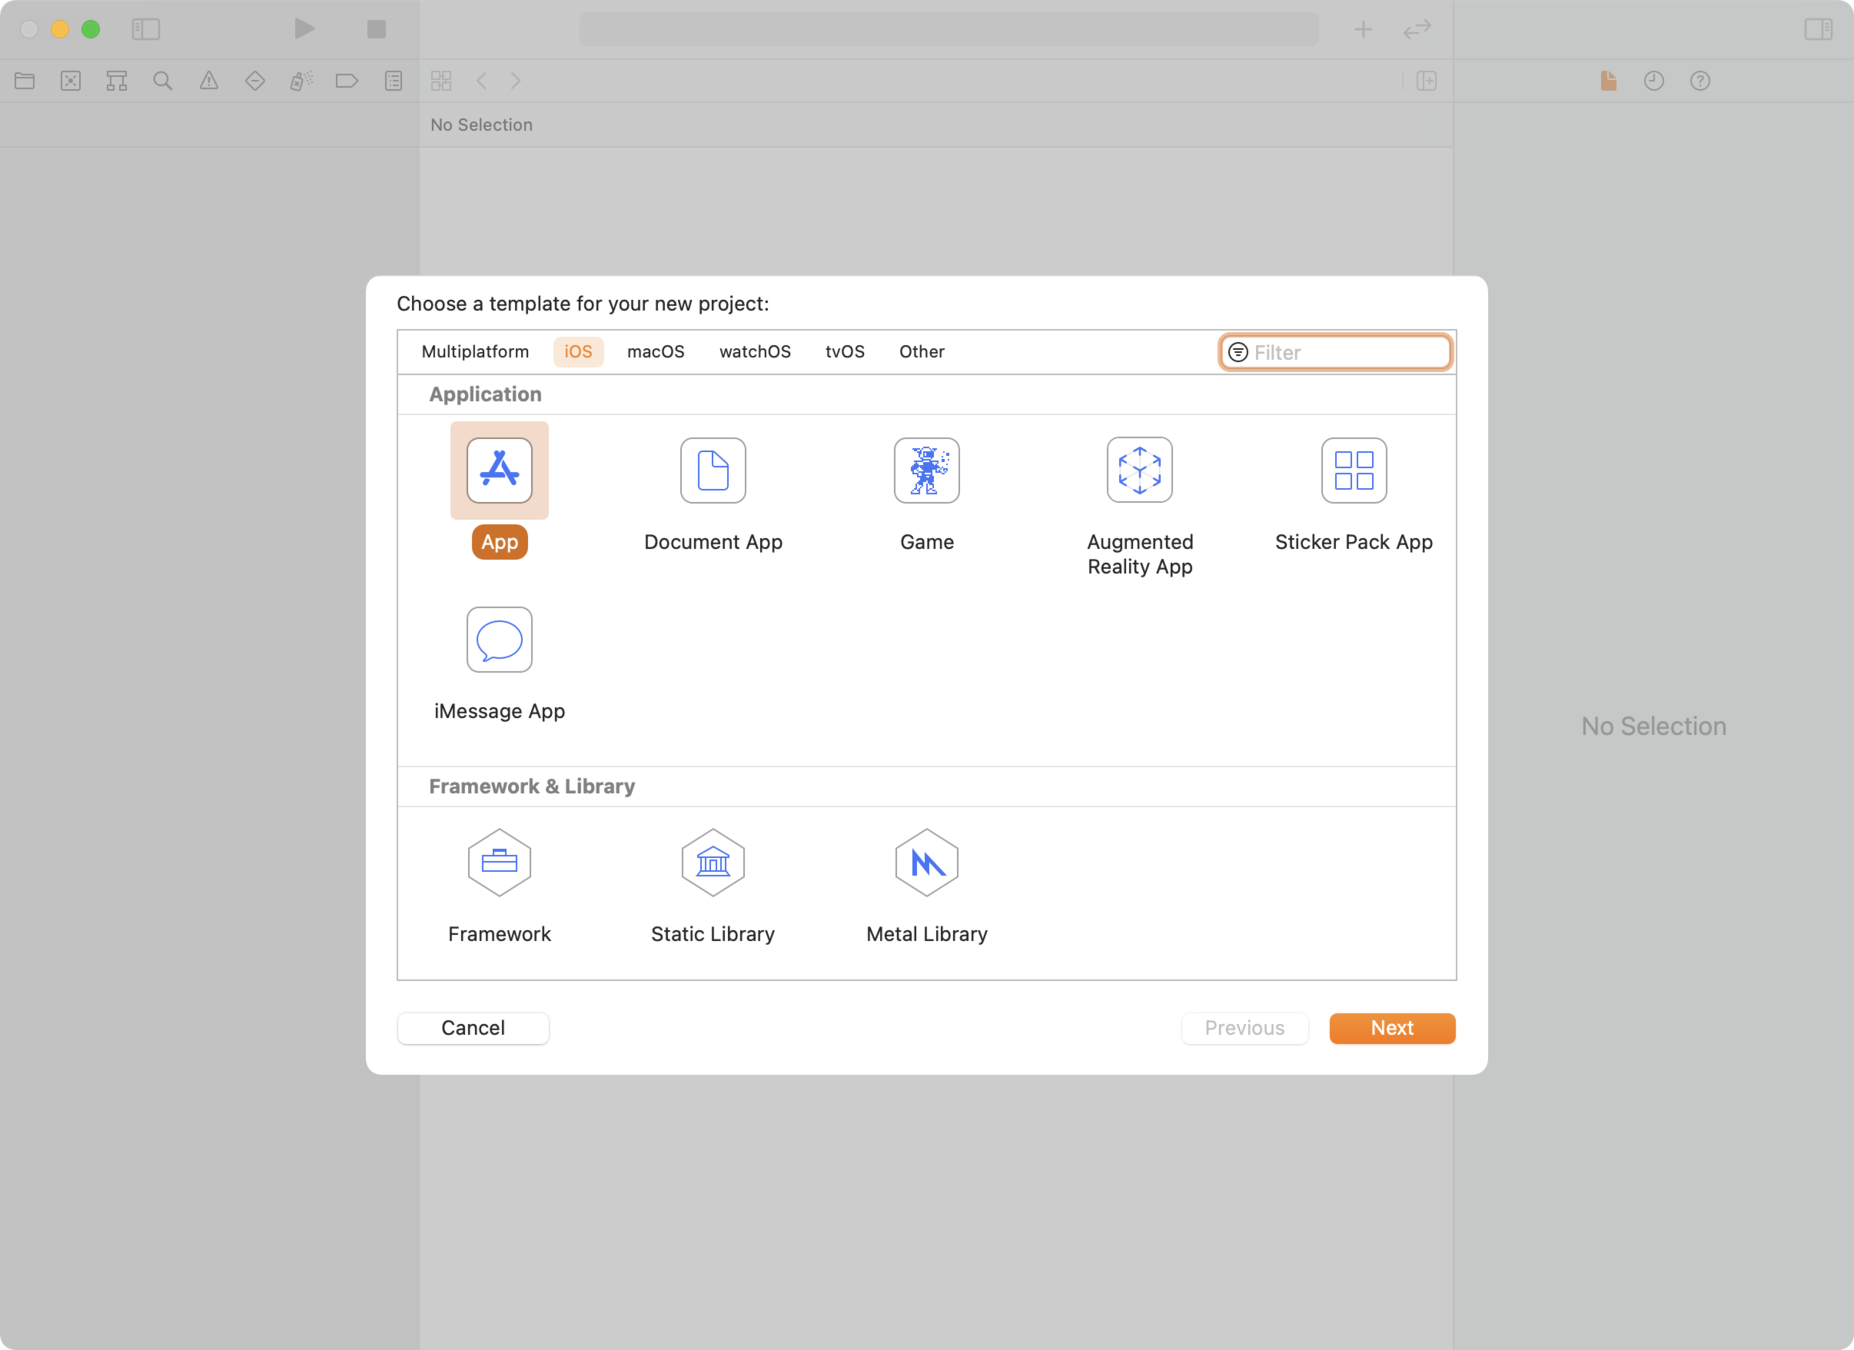Show the File inspector
The width and height of the screenshot is (1854, 1350).
1608,81
